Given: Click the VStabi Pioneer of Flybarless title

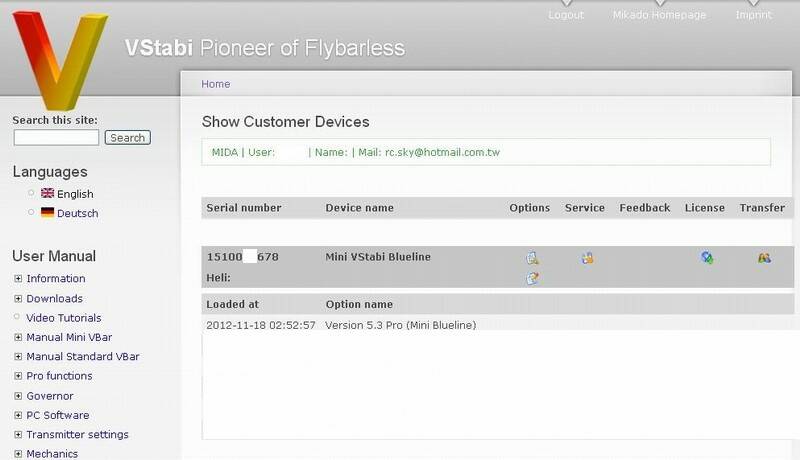Looking at the screenshot, I should [265, 48].
